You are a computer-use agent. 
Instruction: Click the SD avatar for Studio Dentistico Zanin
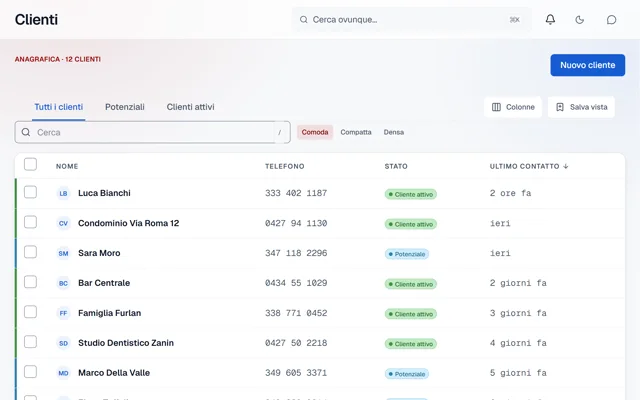click(63, 343)
